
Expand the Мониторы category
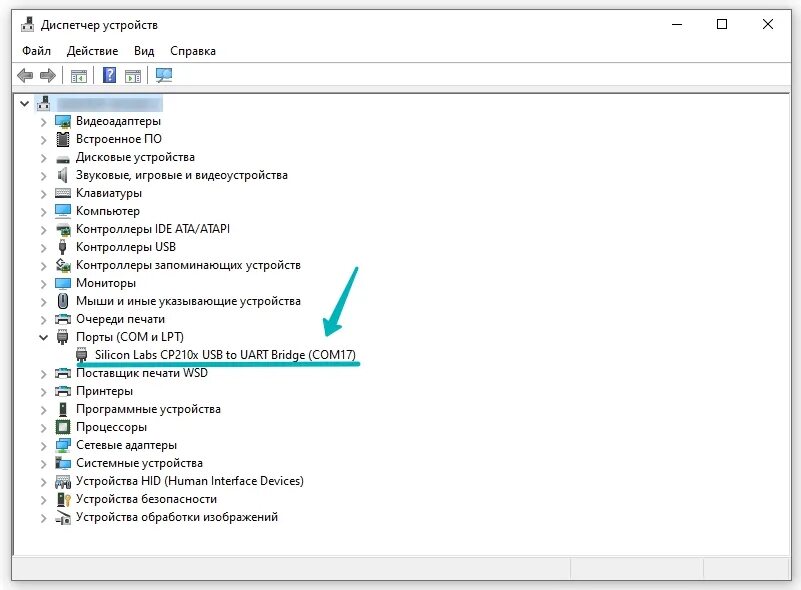[x=43, y=284]
